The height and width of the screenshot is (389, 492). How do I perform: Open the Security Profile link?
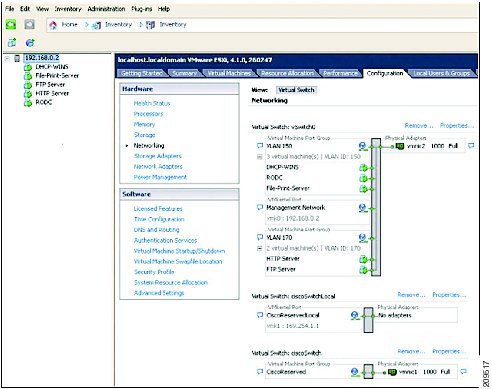[154, 272]
